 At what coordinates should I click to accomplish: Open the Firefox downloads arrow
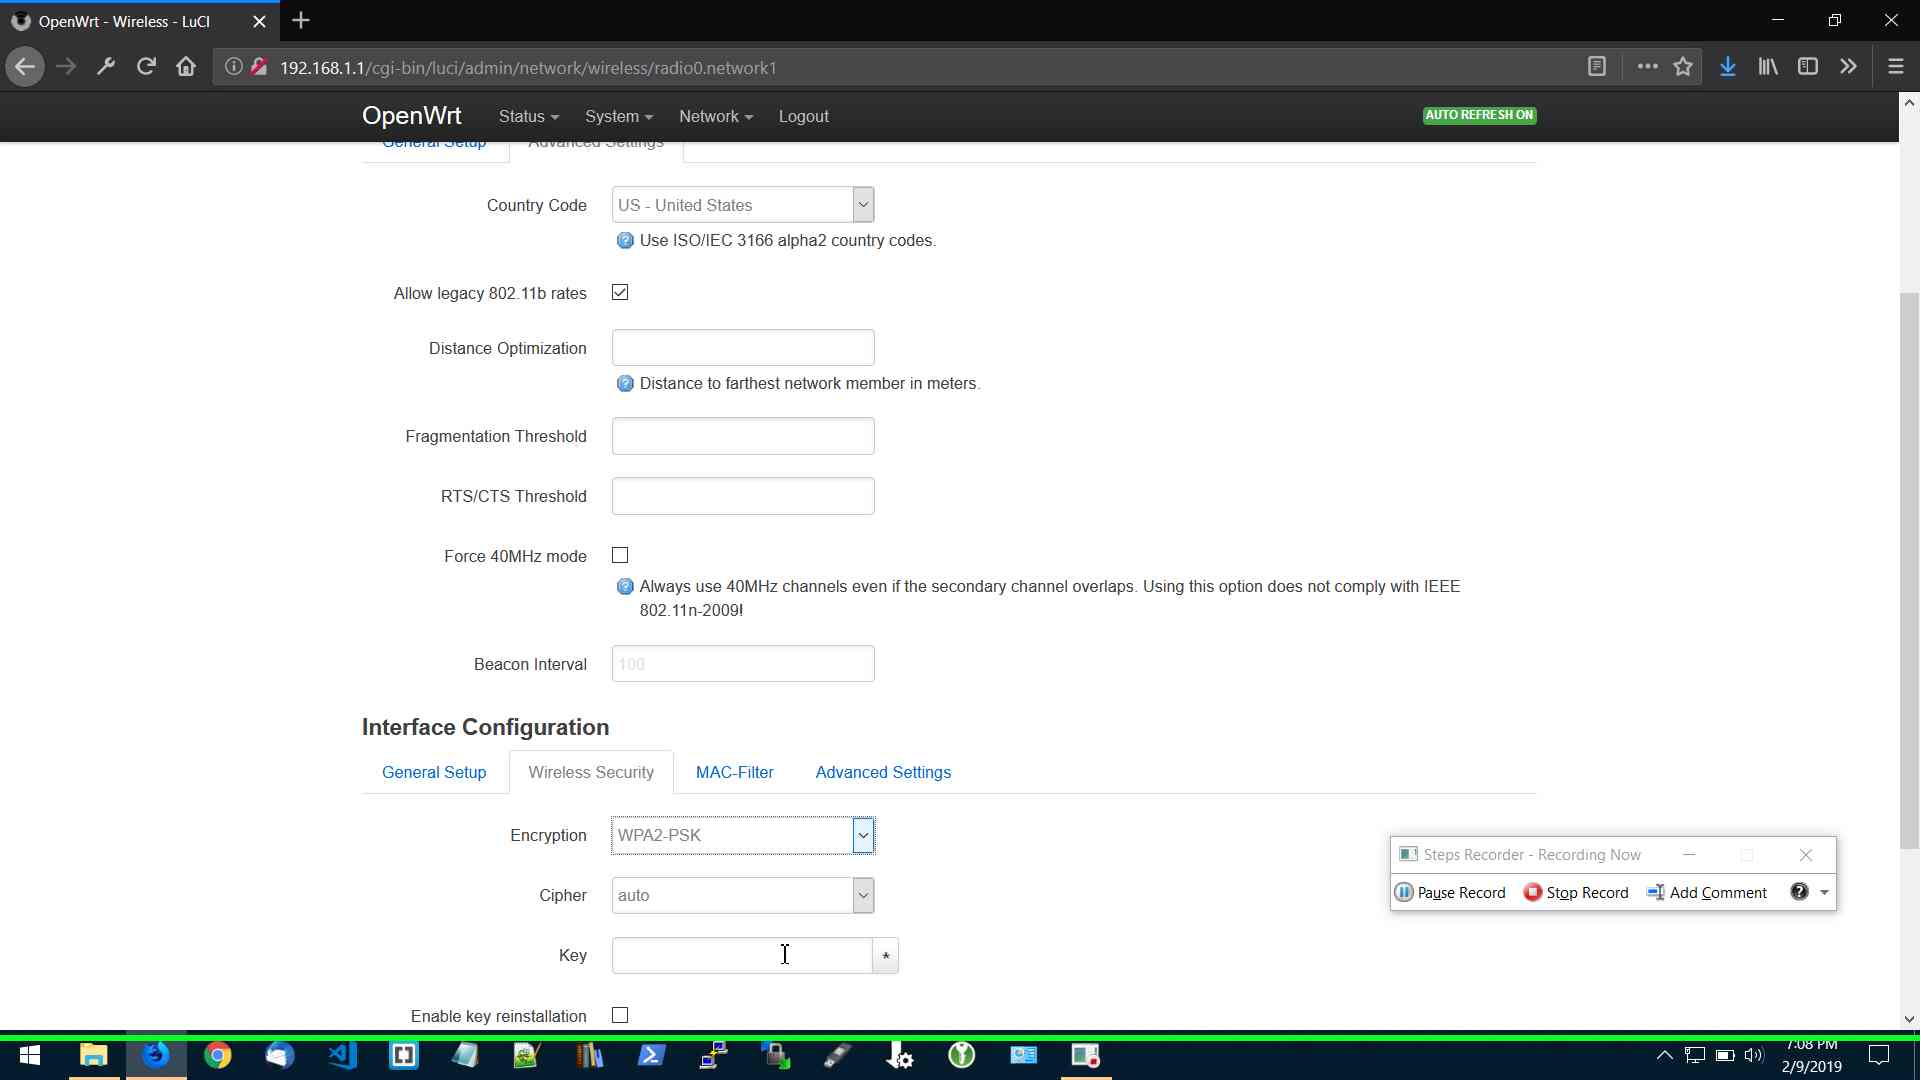coord(1727,67)
